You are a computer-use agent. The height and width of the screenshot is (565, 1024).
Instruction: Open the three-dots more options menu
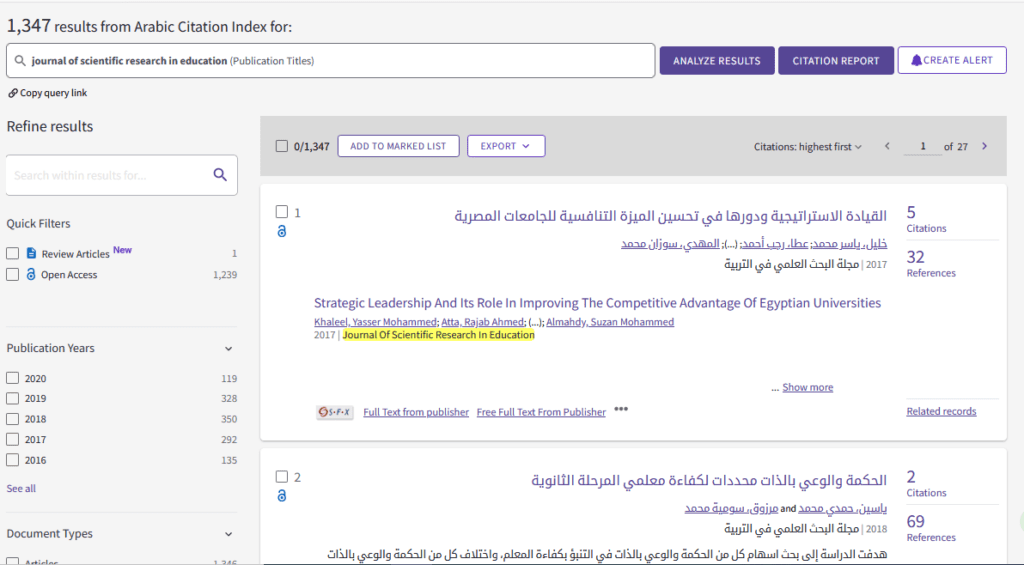point(621,409)
